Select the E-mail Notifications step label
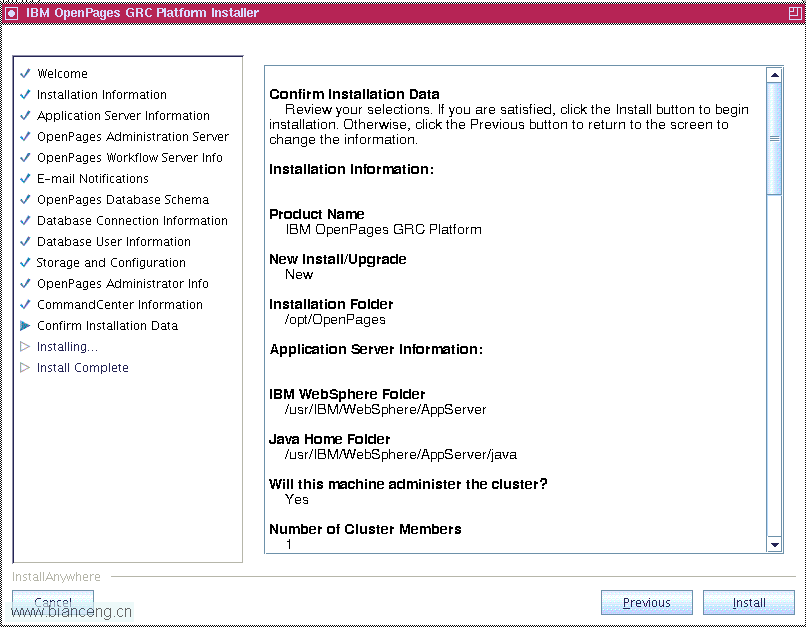Viewport: 806px width, 627px height. [x=93, y=178]
